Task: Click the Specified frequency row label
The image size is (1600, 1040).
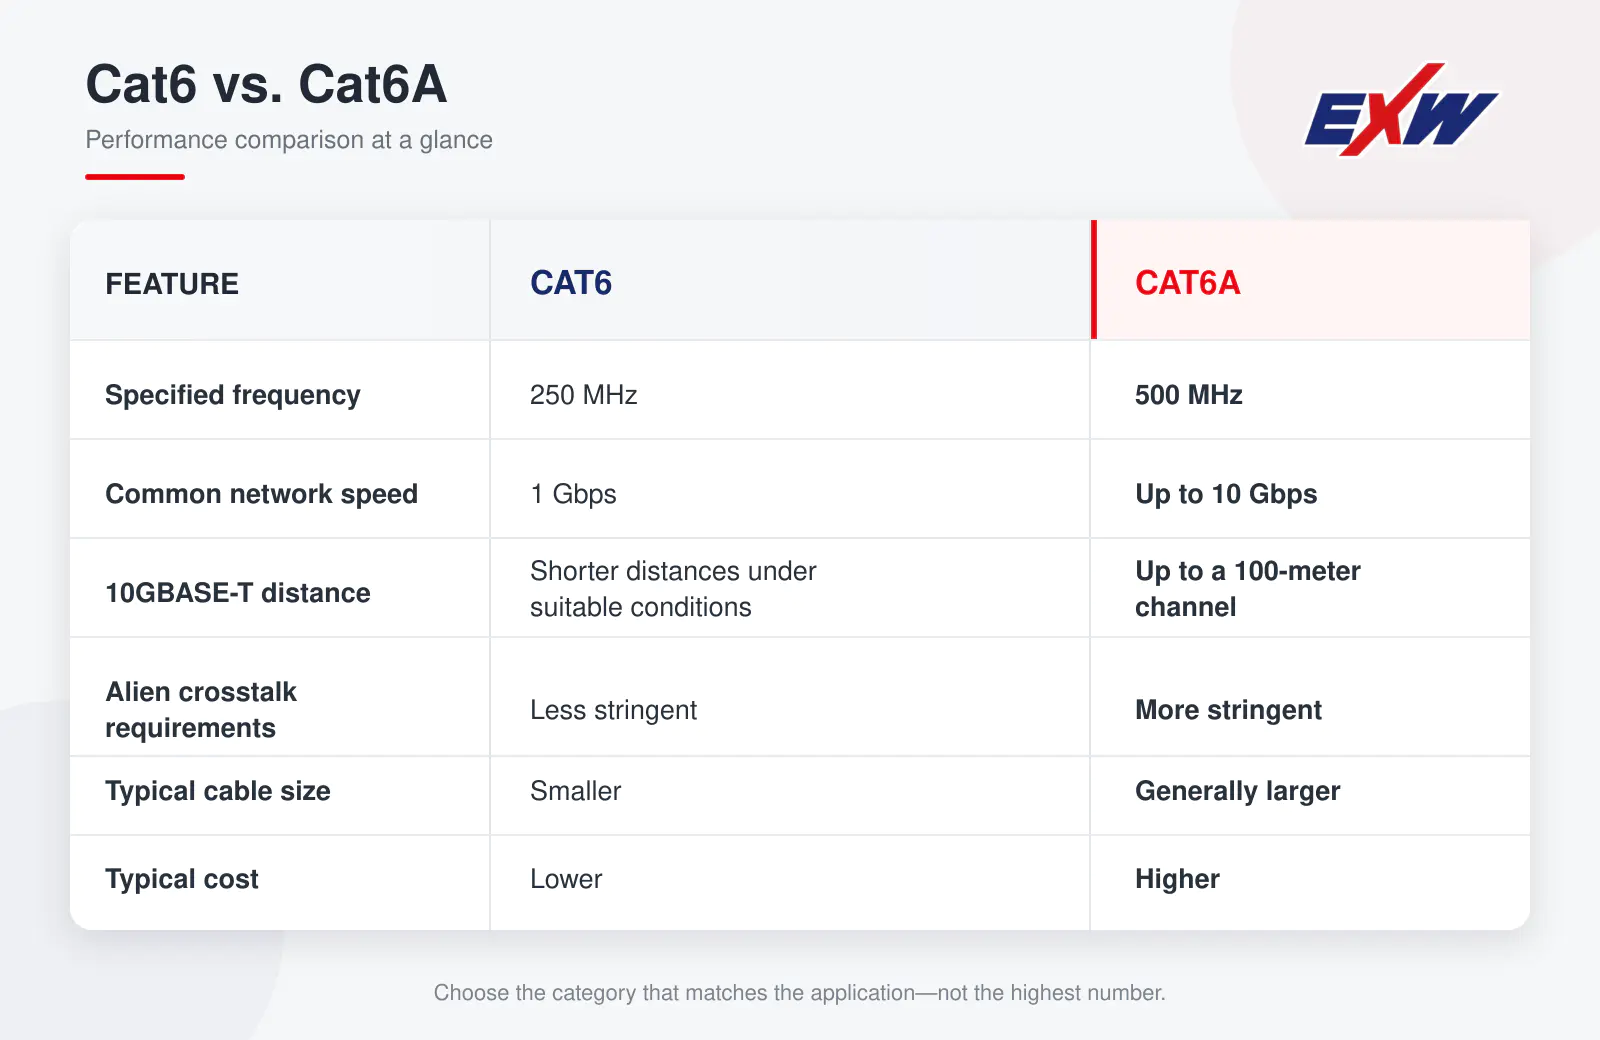Action: pyautogui.click(x=233, y=395)
